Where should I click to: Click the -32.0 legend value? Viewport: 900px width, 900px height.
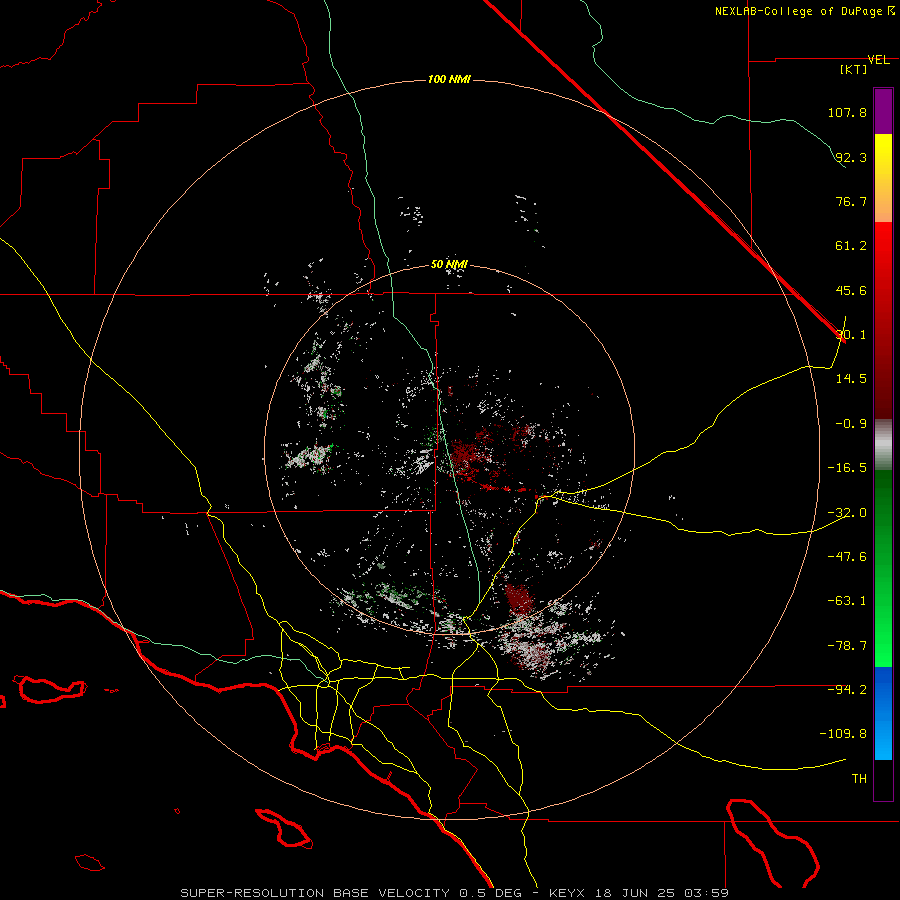pyautogui.click(x=847, y=513)
